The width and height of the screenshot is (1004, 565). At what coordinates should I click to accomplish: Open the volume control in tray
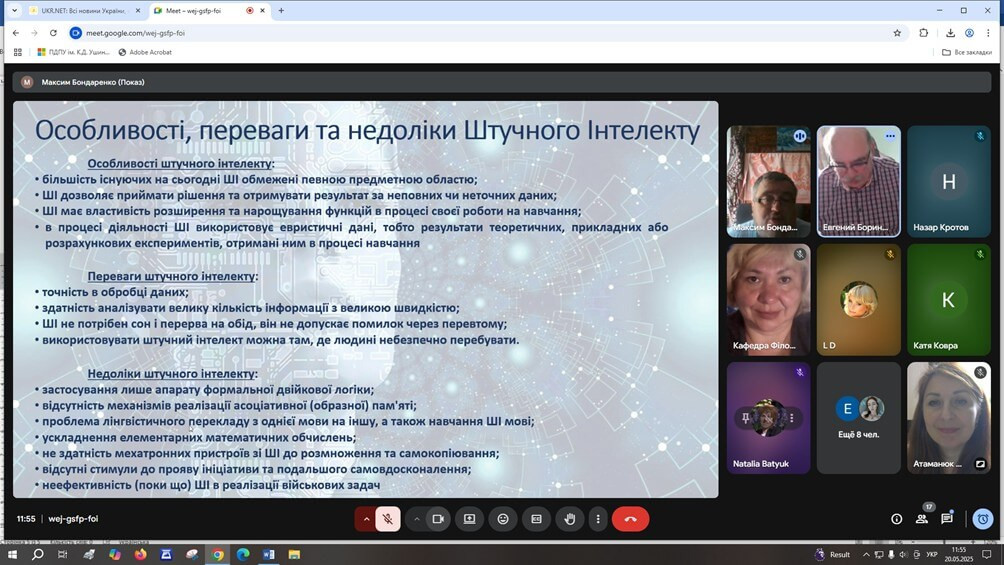pos(903,554)
